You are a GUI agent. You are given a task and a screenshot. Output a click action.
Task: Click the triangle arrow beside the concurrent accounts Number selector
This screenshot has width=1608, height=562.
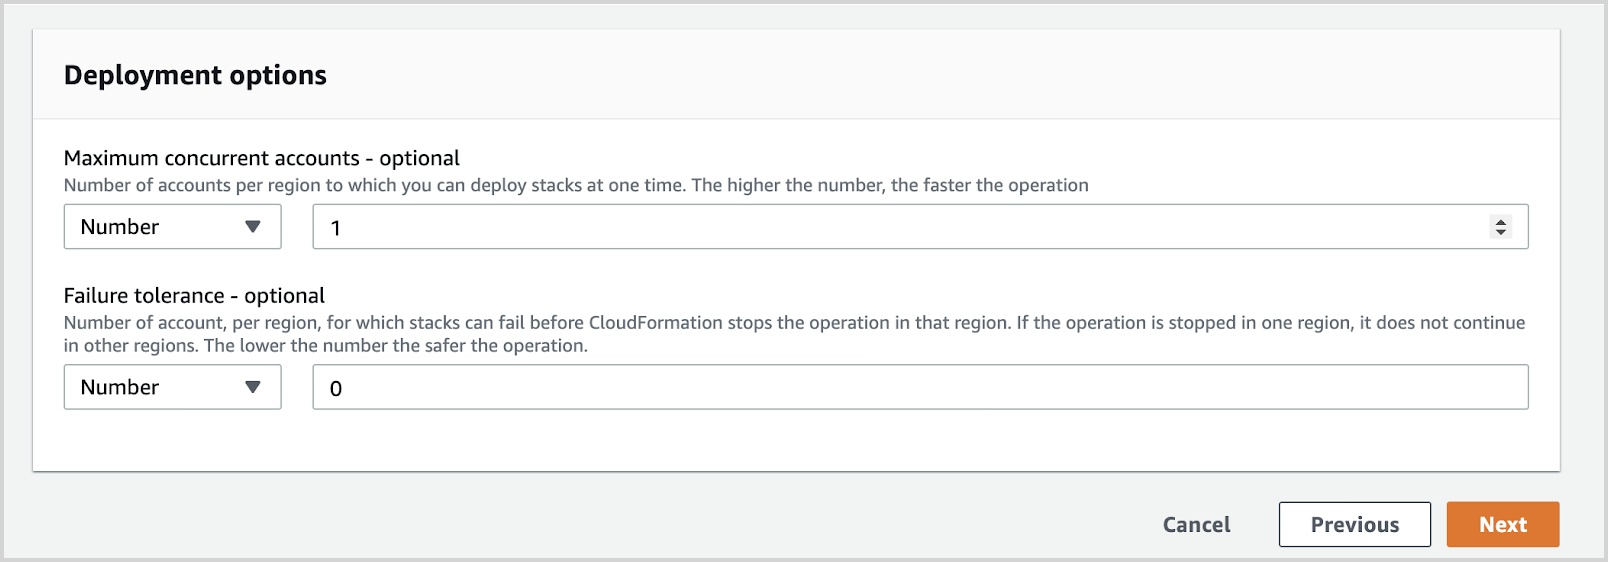pyautogui.click(x=253, y=227)
